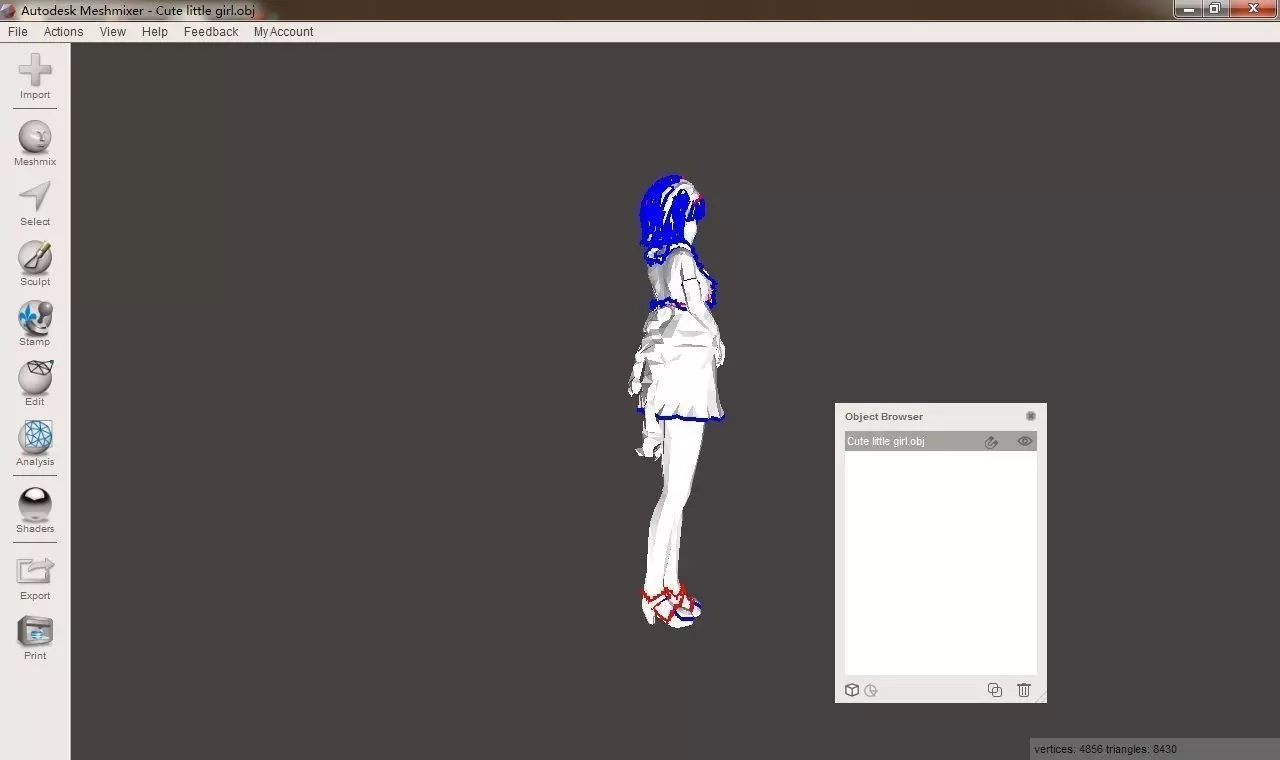The width and height of the screenshot is (1280, 760).
Task: Open the Stamp tool
Action: (35, 324)
